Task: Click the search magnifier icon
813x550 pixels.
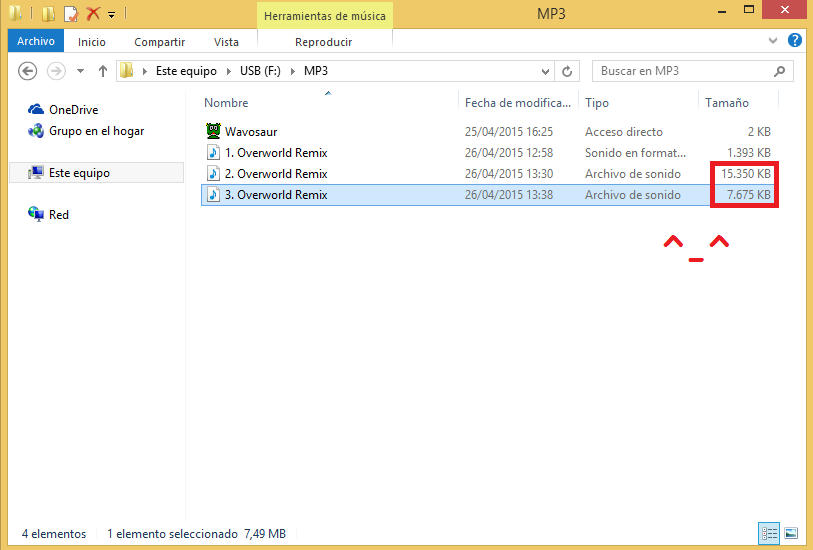Action: pyautogui.click(x=779, y=71)
